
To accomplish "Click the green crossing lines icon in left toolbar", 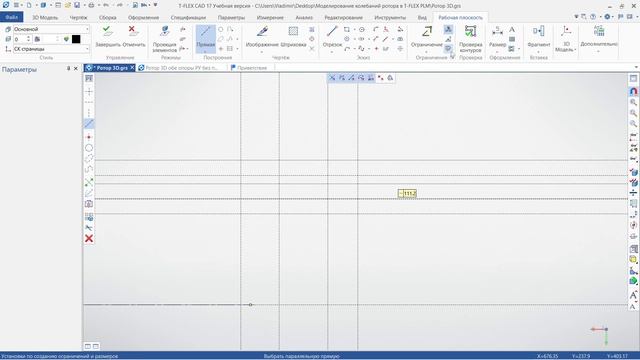I will (x=89, y=182).
